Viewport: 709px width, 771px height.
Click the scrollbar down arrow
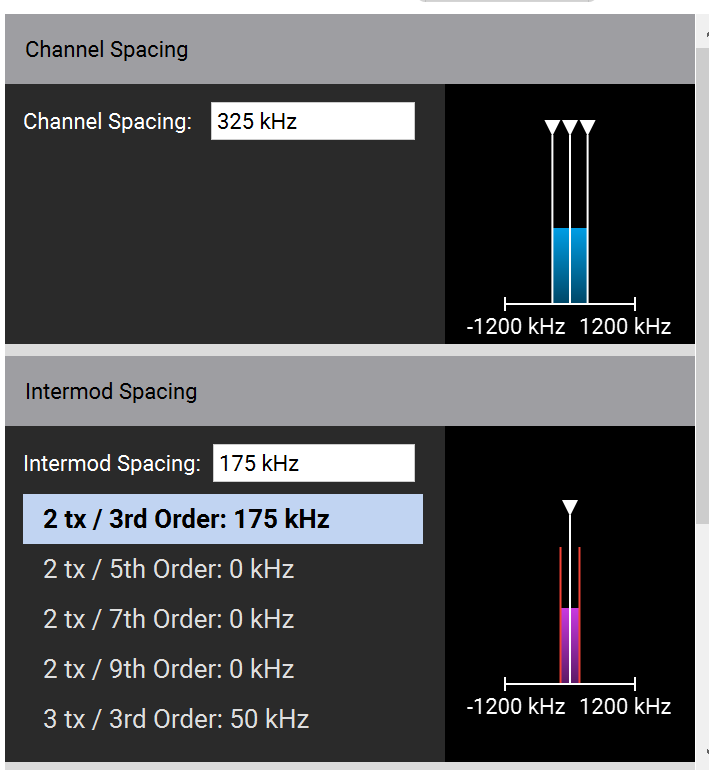coord(703,752)
